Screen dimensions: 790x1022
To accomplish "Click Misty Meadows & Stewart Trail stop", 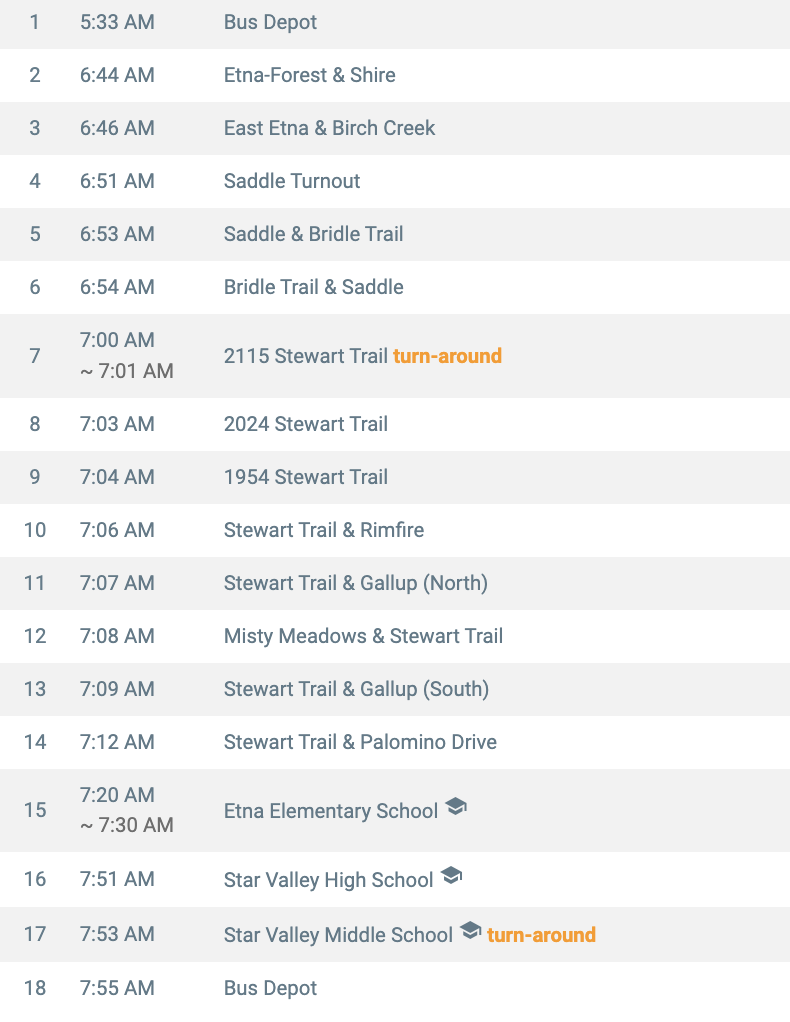I will tap(363, 636).
